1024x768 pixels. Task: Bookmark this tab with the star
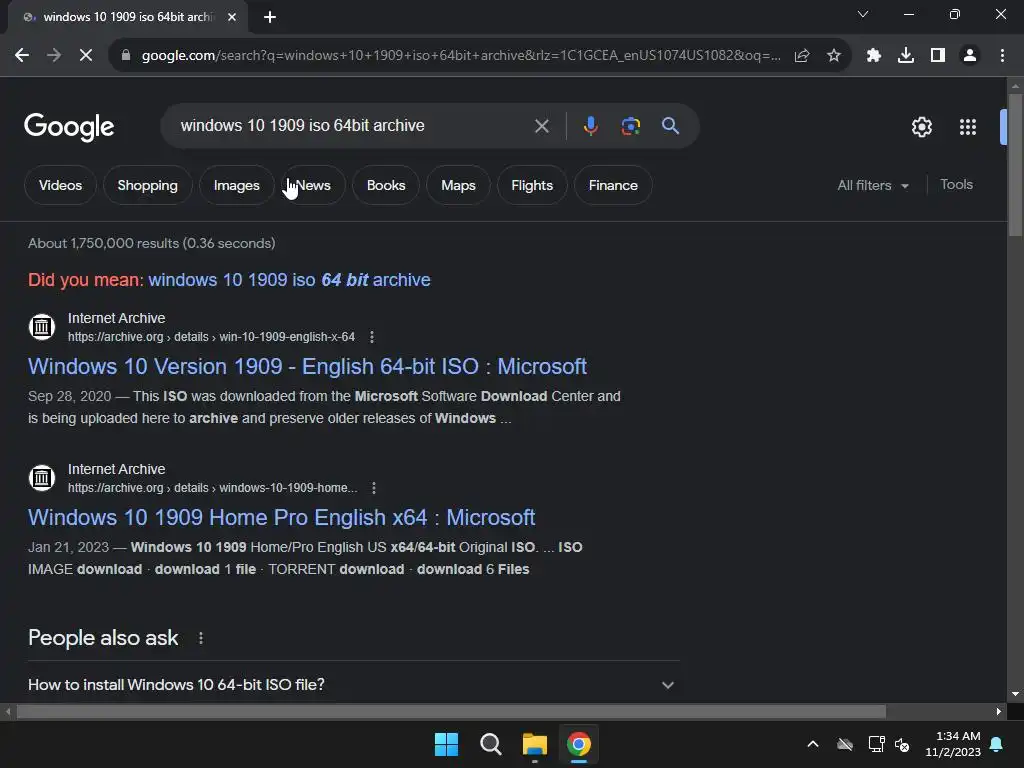tap(834, 56)
